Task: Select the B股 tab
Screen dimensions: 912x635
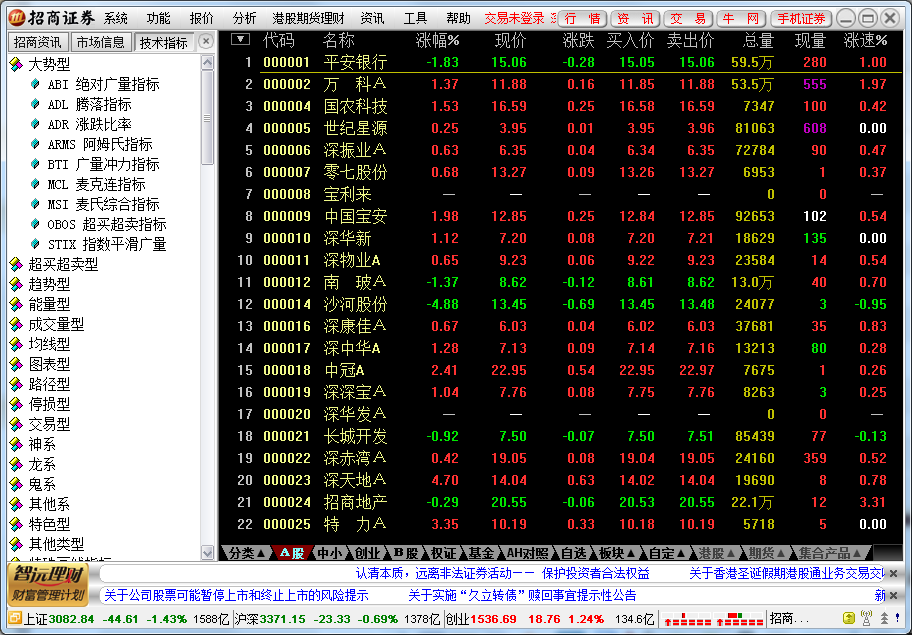Action: pyautogui.click(x=406, y=553)
